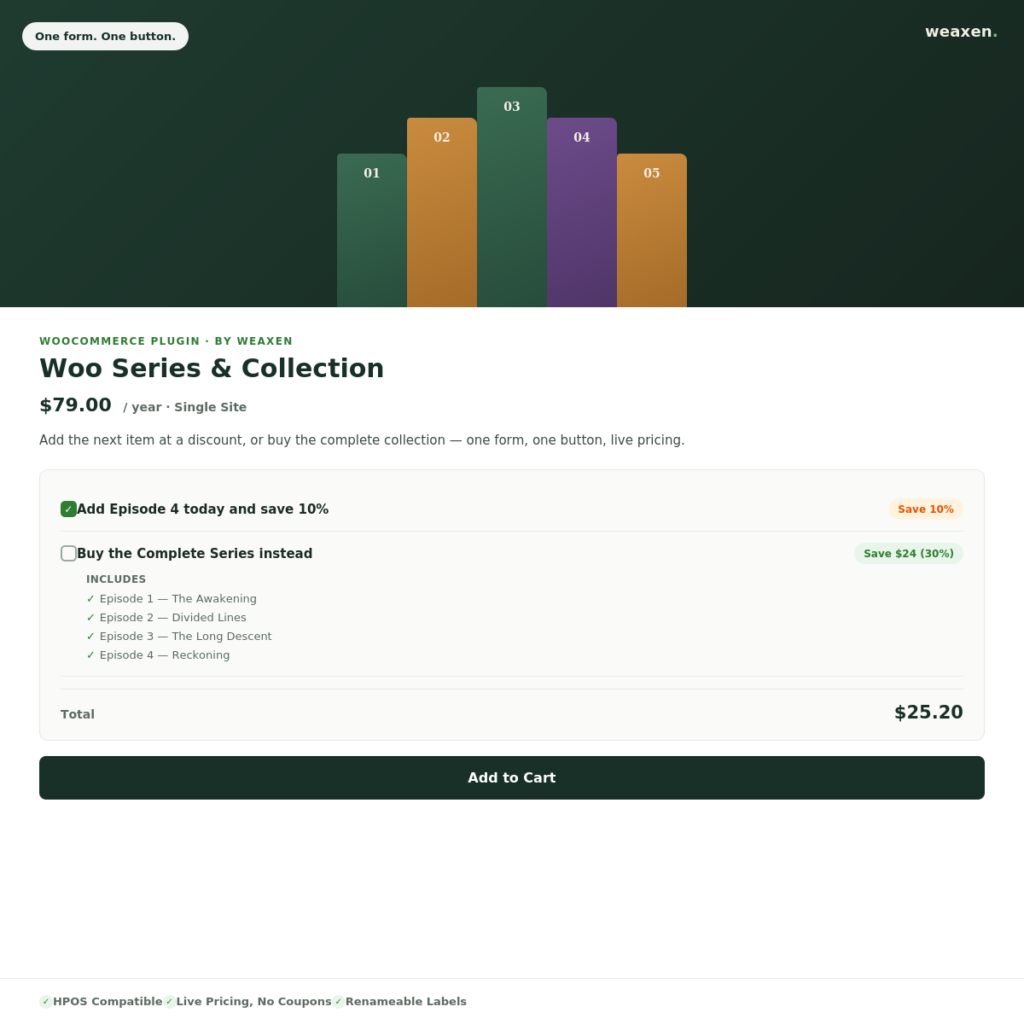Open the weaxen logo link

(x=961, y=31)
